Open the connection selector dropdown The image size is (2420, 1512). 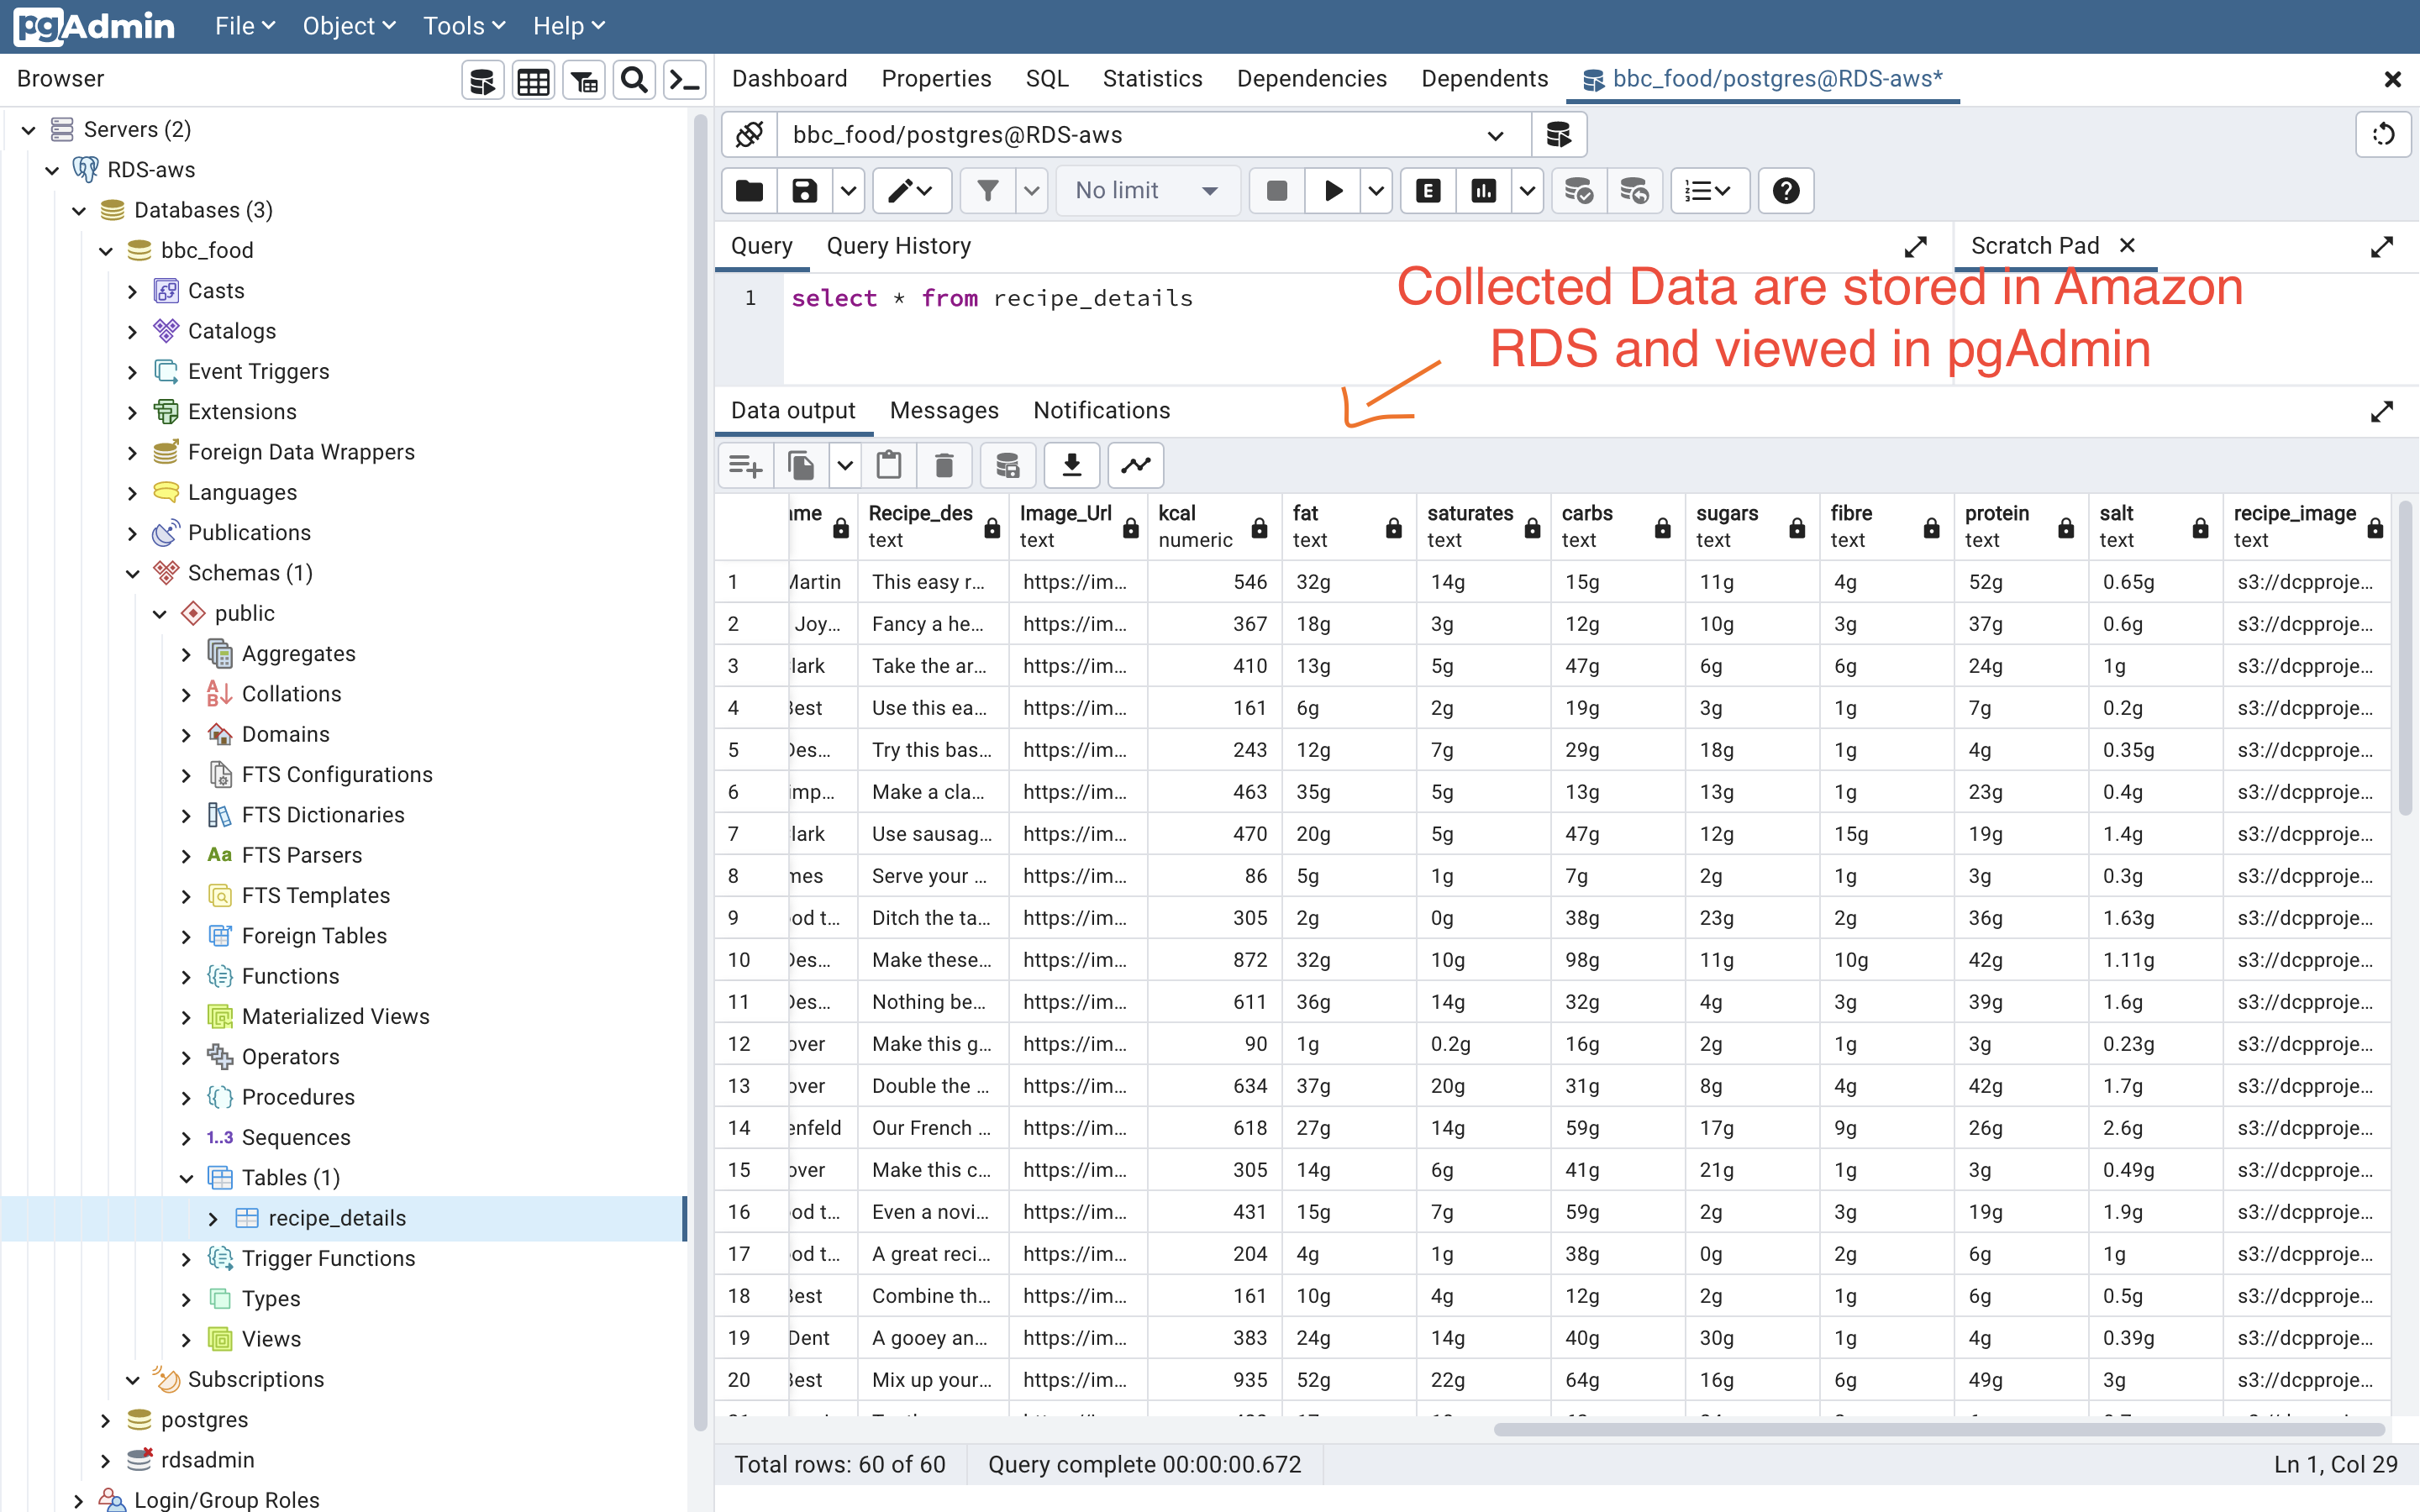tap(1494, 135)
